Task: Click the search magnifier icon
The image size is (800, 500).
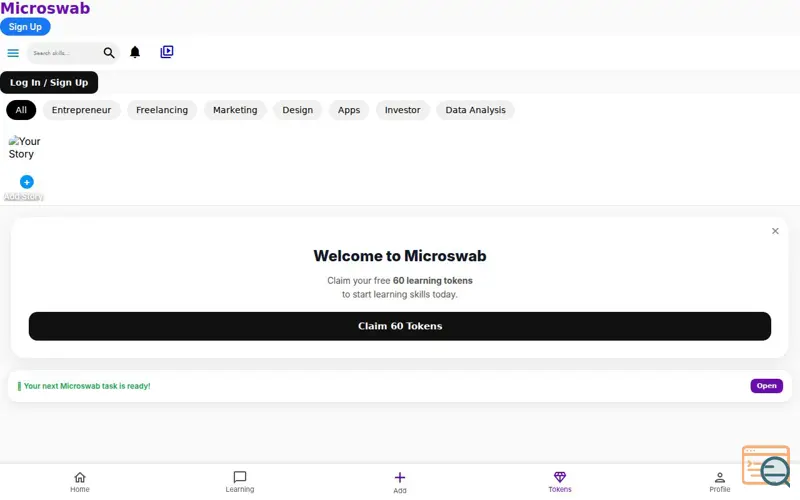Action: pyautogui.click(x=109, y=53)
